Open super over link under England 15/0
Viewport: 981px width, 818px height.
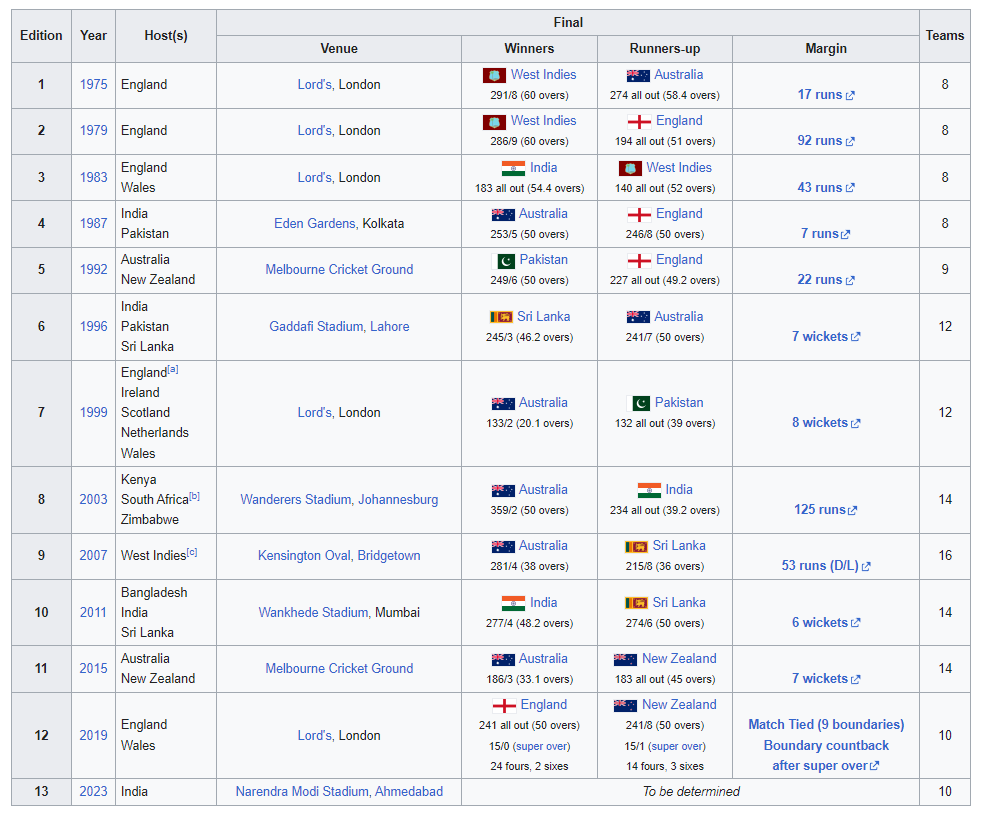(541, 747)
